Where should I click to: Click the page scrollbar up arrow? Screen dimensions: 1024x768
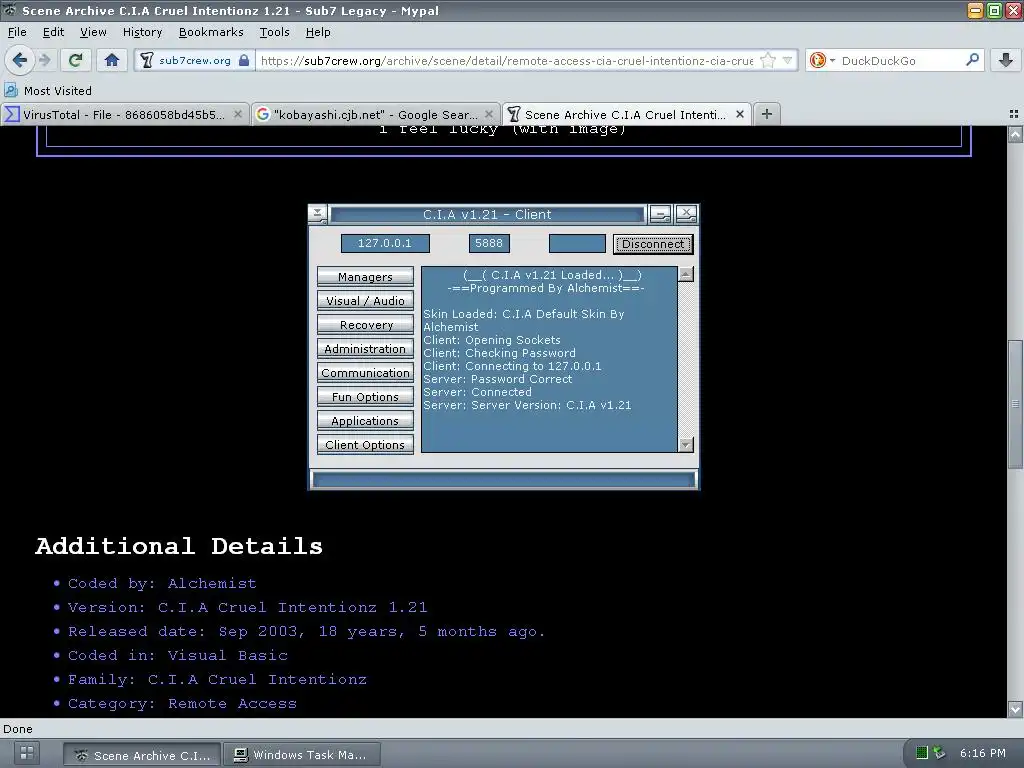tap(1015, 135)
